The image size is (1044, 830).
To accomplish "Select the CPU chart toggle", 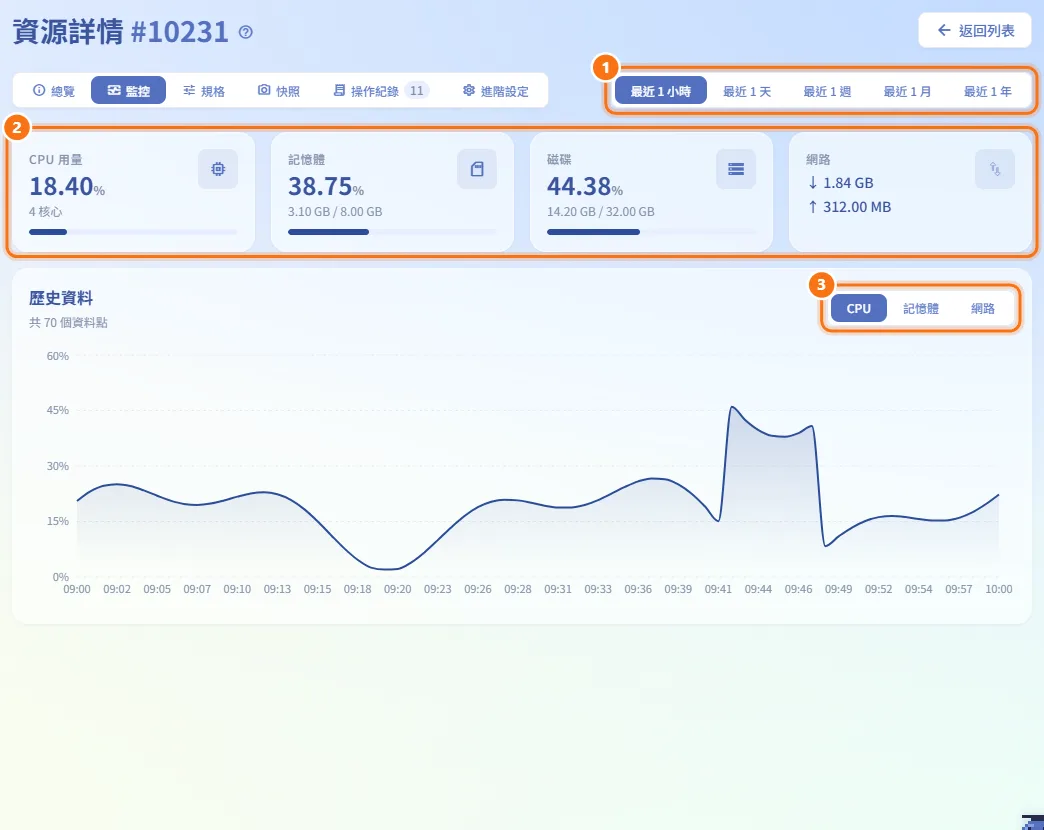I will click(858, 308).
